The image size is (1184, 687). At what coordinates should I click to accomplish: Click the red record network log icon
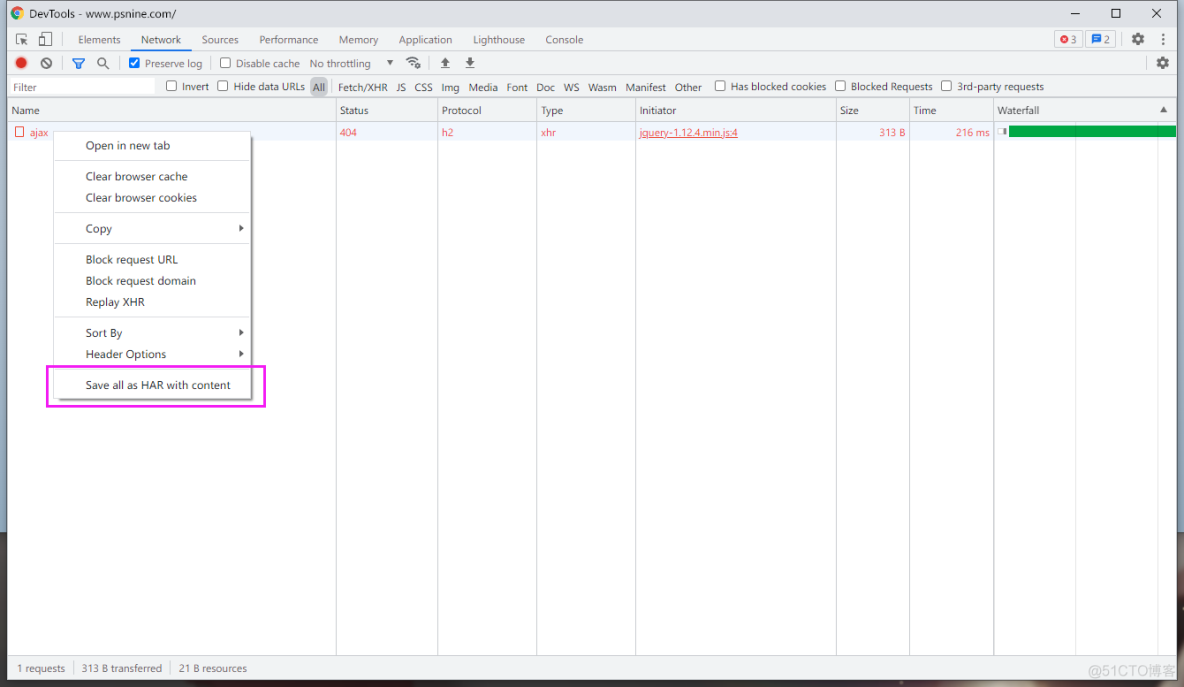(x=21, y=63)
